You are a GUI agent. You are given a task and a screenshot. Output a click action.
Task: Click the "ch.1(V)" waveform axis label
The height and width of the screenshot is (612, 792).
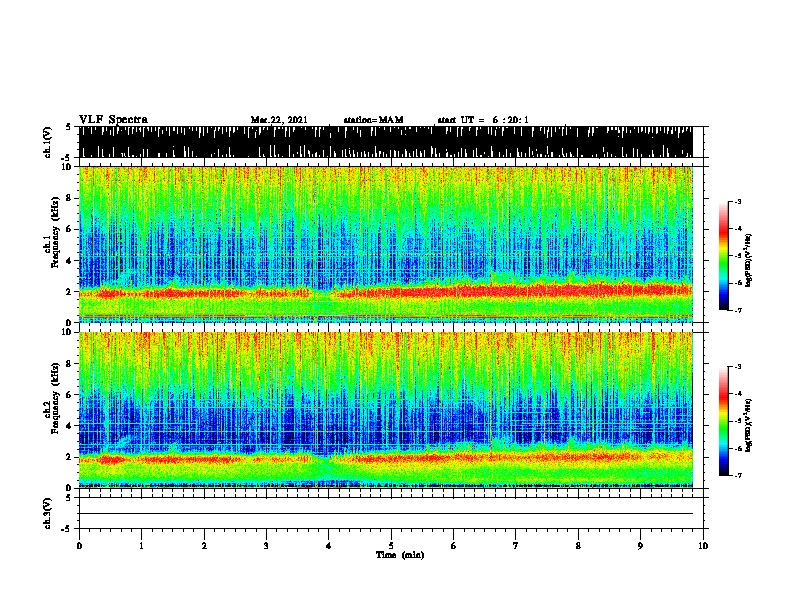(48, 142)
